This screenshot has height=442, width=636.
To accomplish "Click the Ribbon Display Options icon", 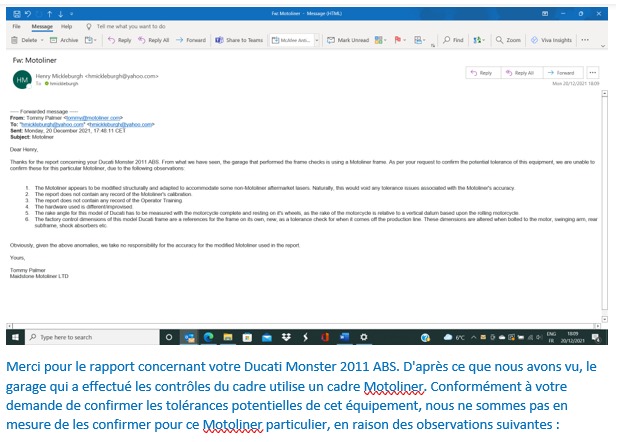I will (x=545, y=14).
